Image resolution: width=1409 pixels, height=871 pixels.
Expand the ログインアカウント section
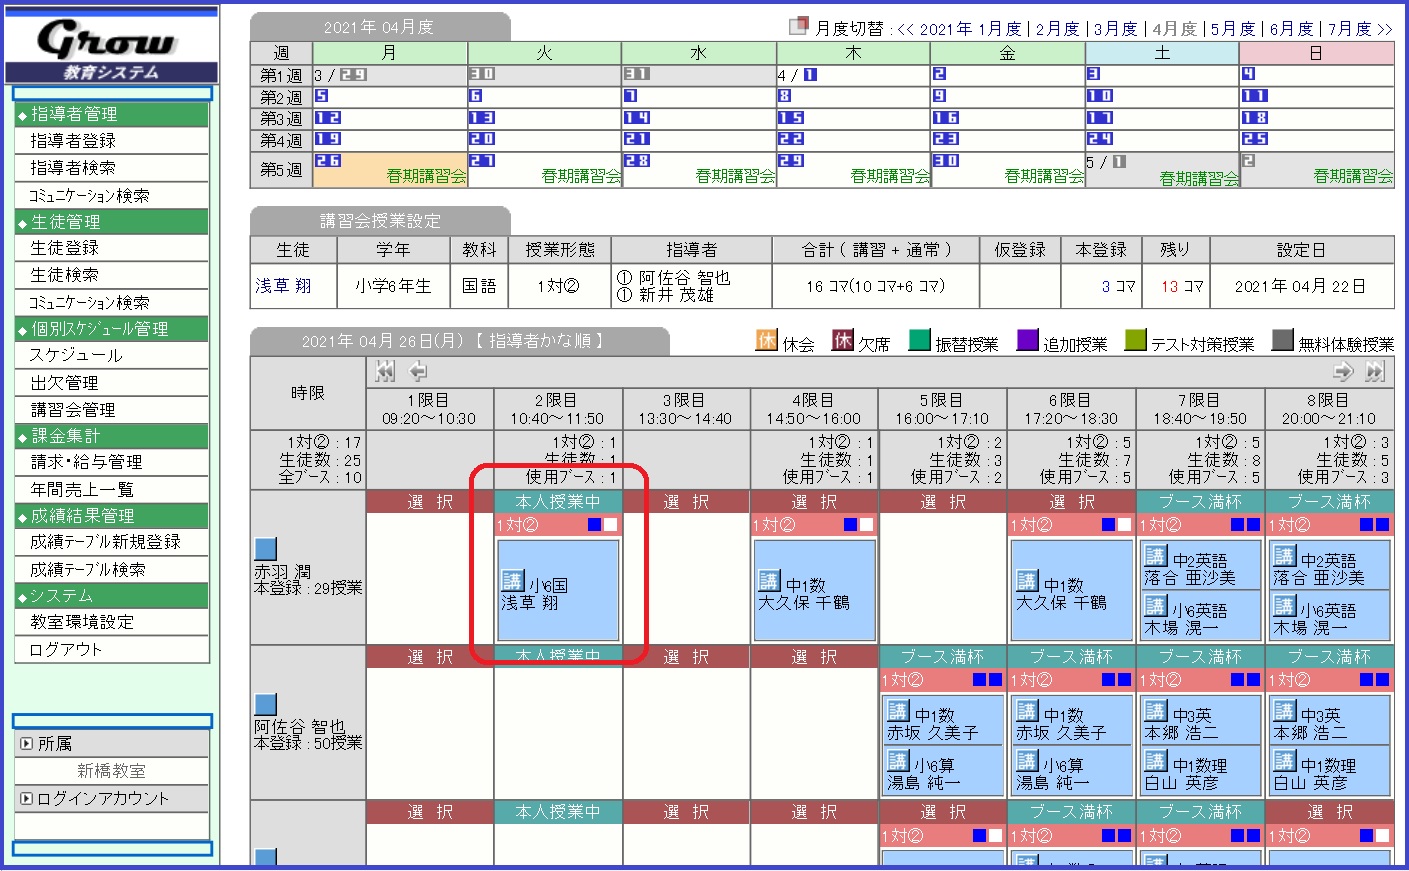tap(27, 798)
